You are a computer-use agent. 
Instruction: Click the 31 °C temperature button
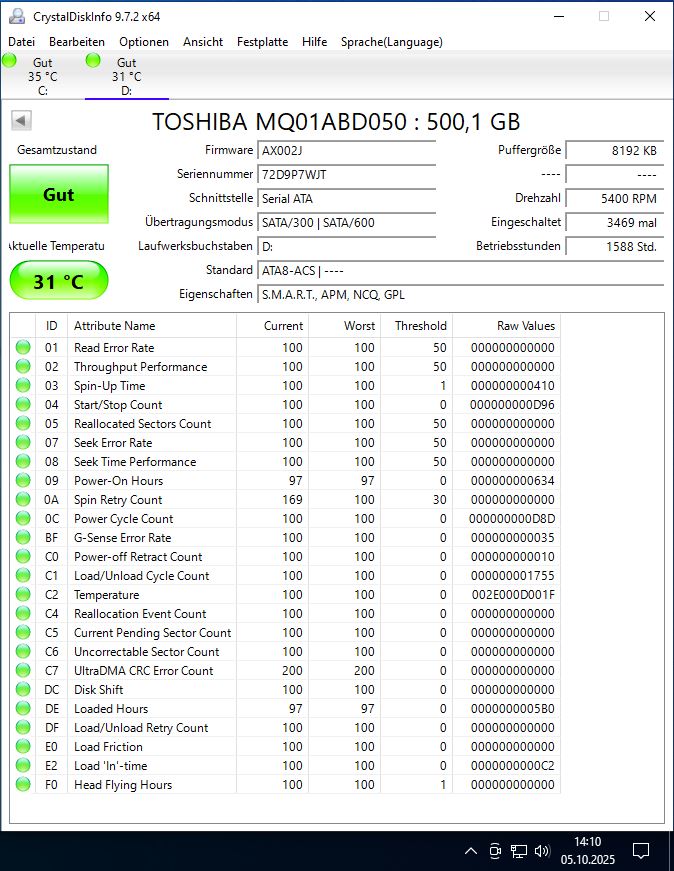(59, 281)
